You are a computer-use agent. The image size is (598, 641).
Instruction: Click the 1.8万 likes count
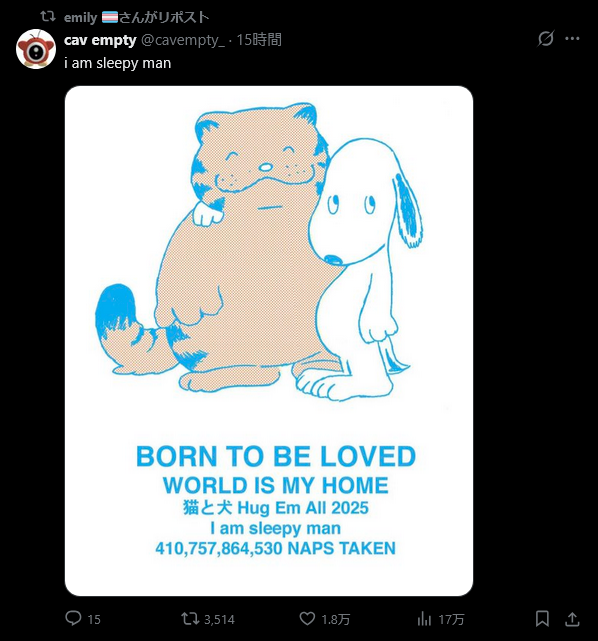tap(336, 619)
